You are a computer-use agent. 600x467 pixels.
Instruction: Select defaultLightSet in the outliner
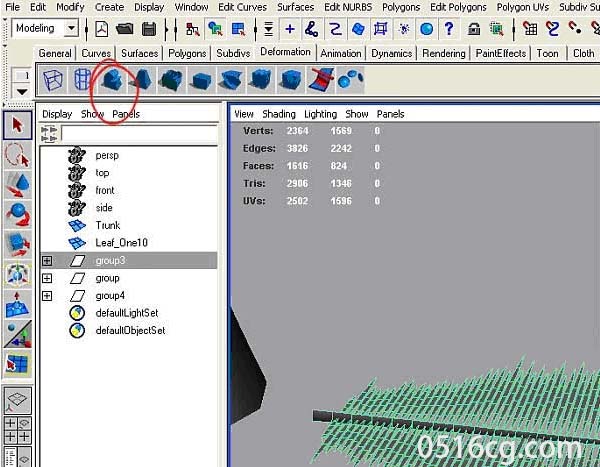[127, 313]
